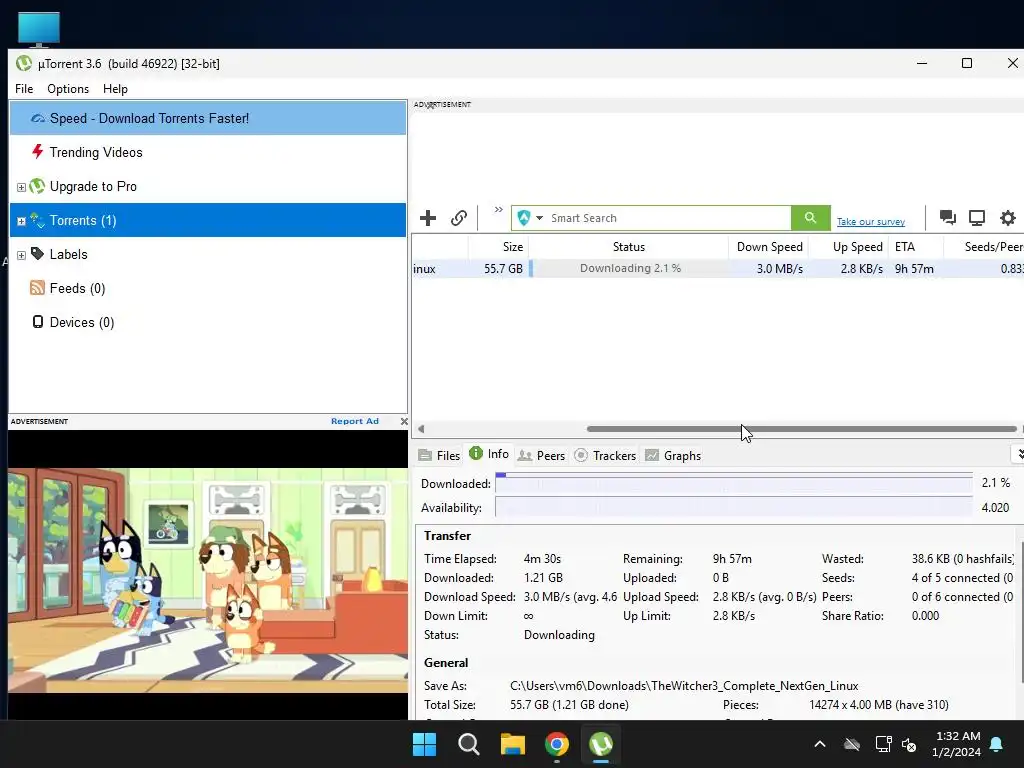The width and height of the screenshot is (1024, 768).
Task: Open Google Chrome from the taskbar
Action: coord(556,744)
